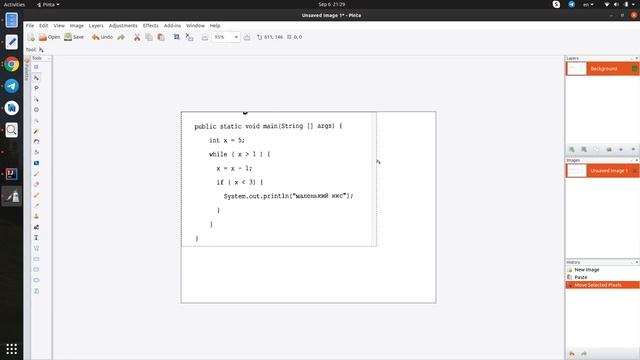Open Activities overview

[x=14, y=4]
